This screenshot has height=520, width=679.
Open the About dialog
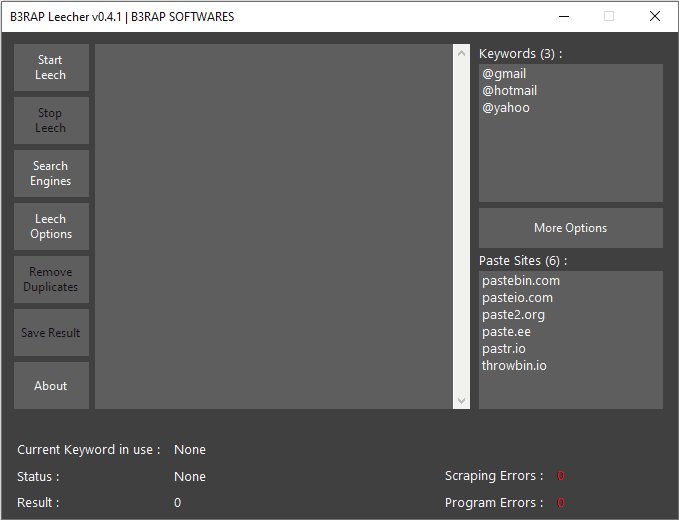coord(51,385)
